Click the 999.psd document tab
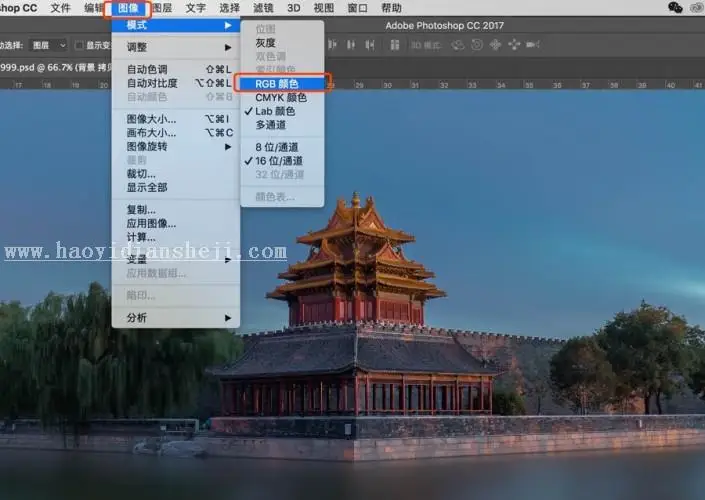Image resolution: width=705 pixels, height=500 pixels. tap(56, 67)
